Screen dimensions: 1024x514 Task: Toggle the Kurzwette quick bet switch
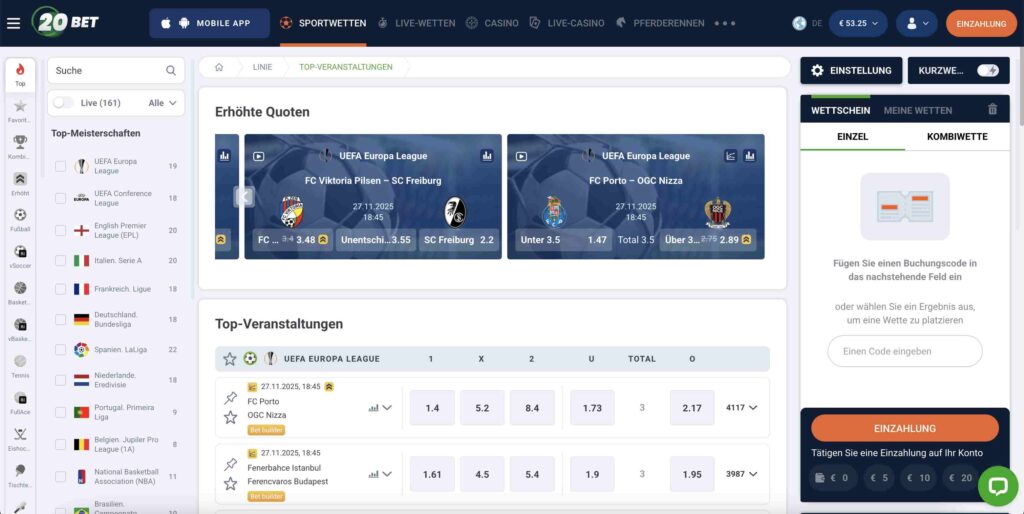coord(987,71)
